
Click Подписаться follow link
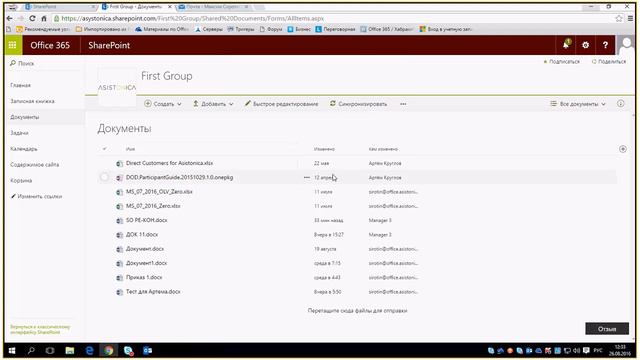pos(561,62)
